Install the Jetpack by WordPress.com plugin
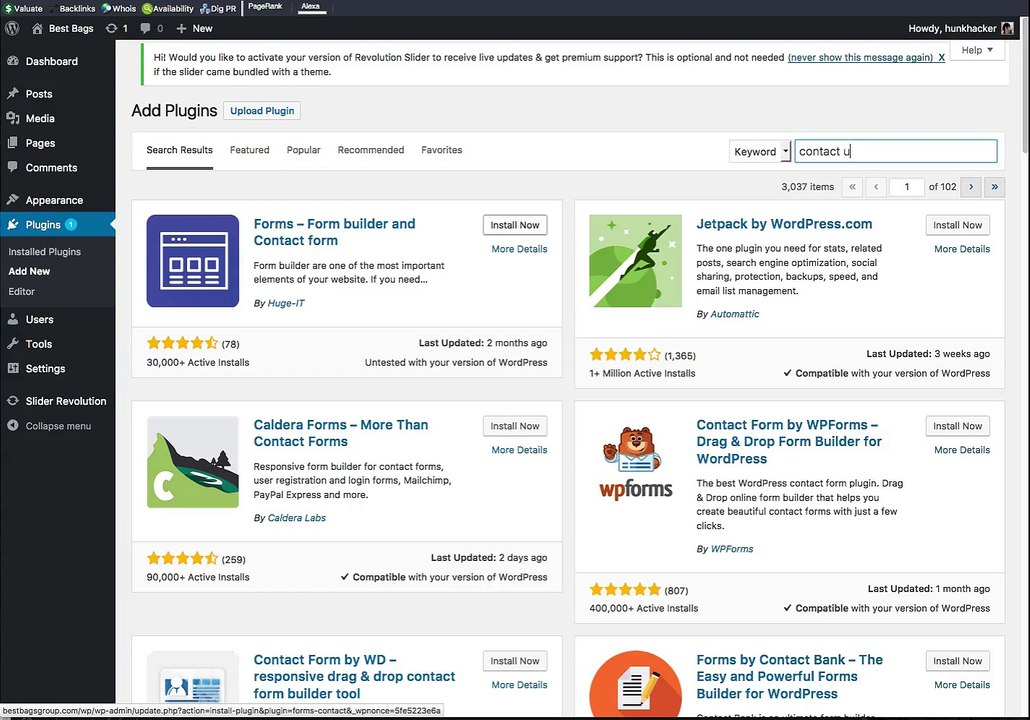Viewport: 1030px width, 720px height. coord(957,225)
